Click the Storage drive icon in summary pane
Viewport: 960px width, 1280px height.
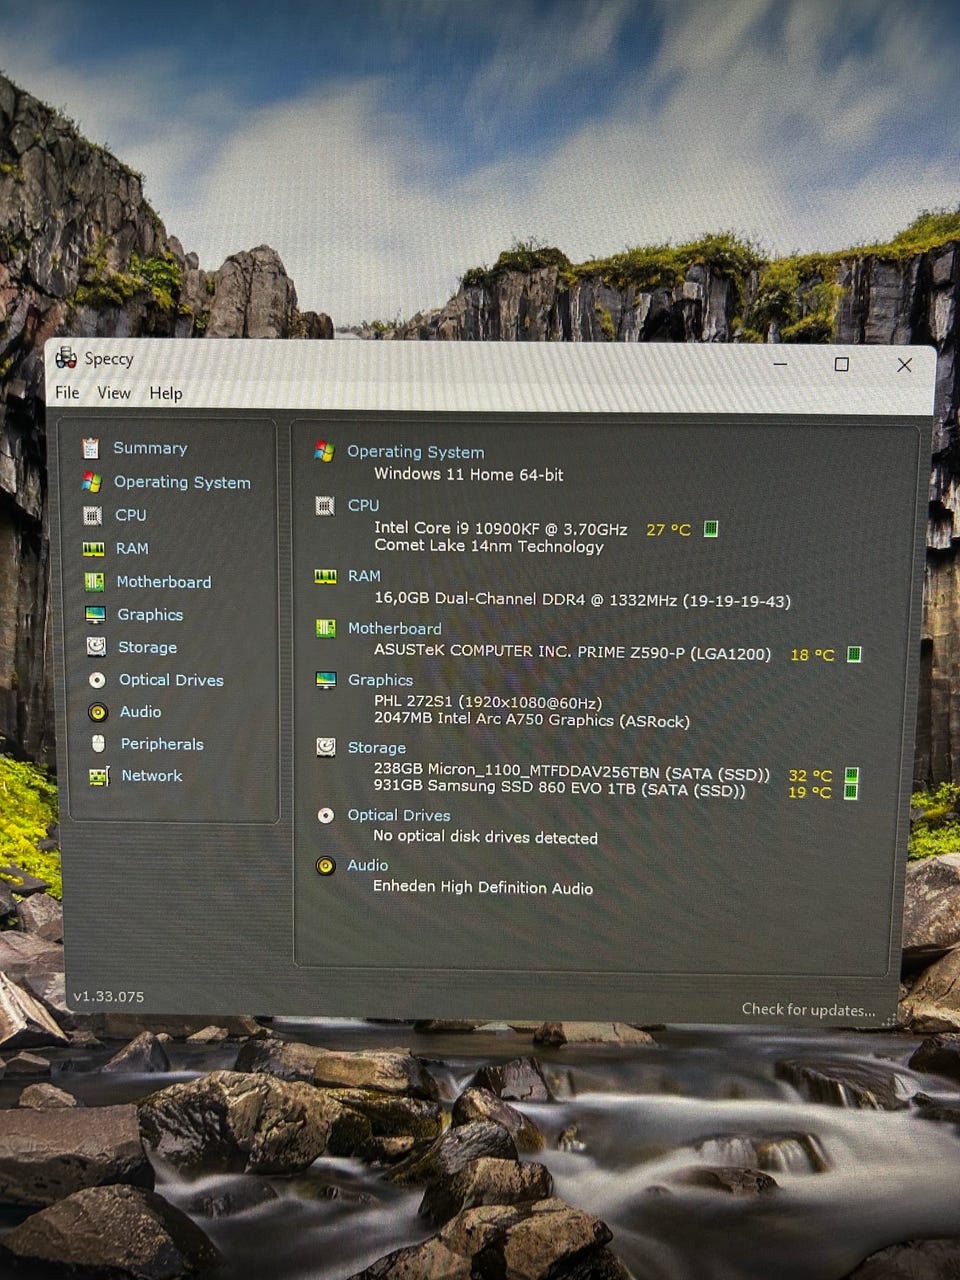(326, 747)
